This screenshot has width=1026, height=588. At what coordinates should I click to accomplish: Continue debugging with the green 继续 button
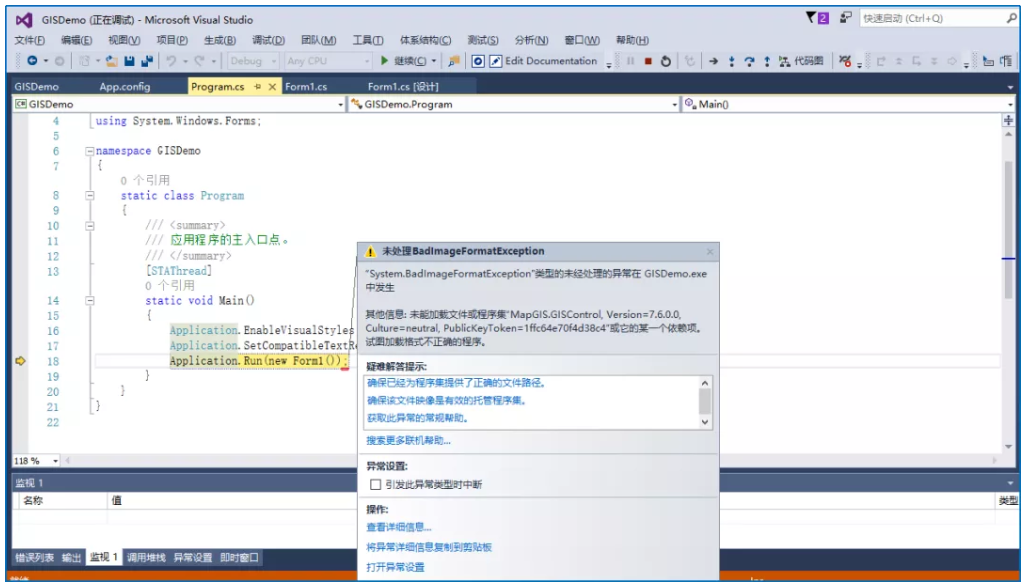pyautogui.click(x=404, y=61)
